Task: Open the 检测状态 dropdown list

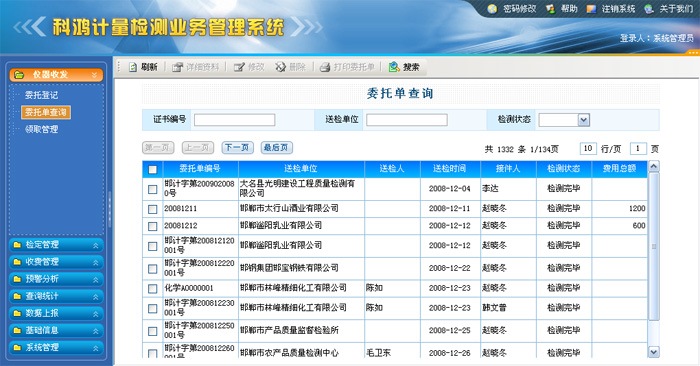Action: point(583,120)
